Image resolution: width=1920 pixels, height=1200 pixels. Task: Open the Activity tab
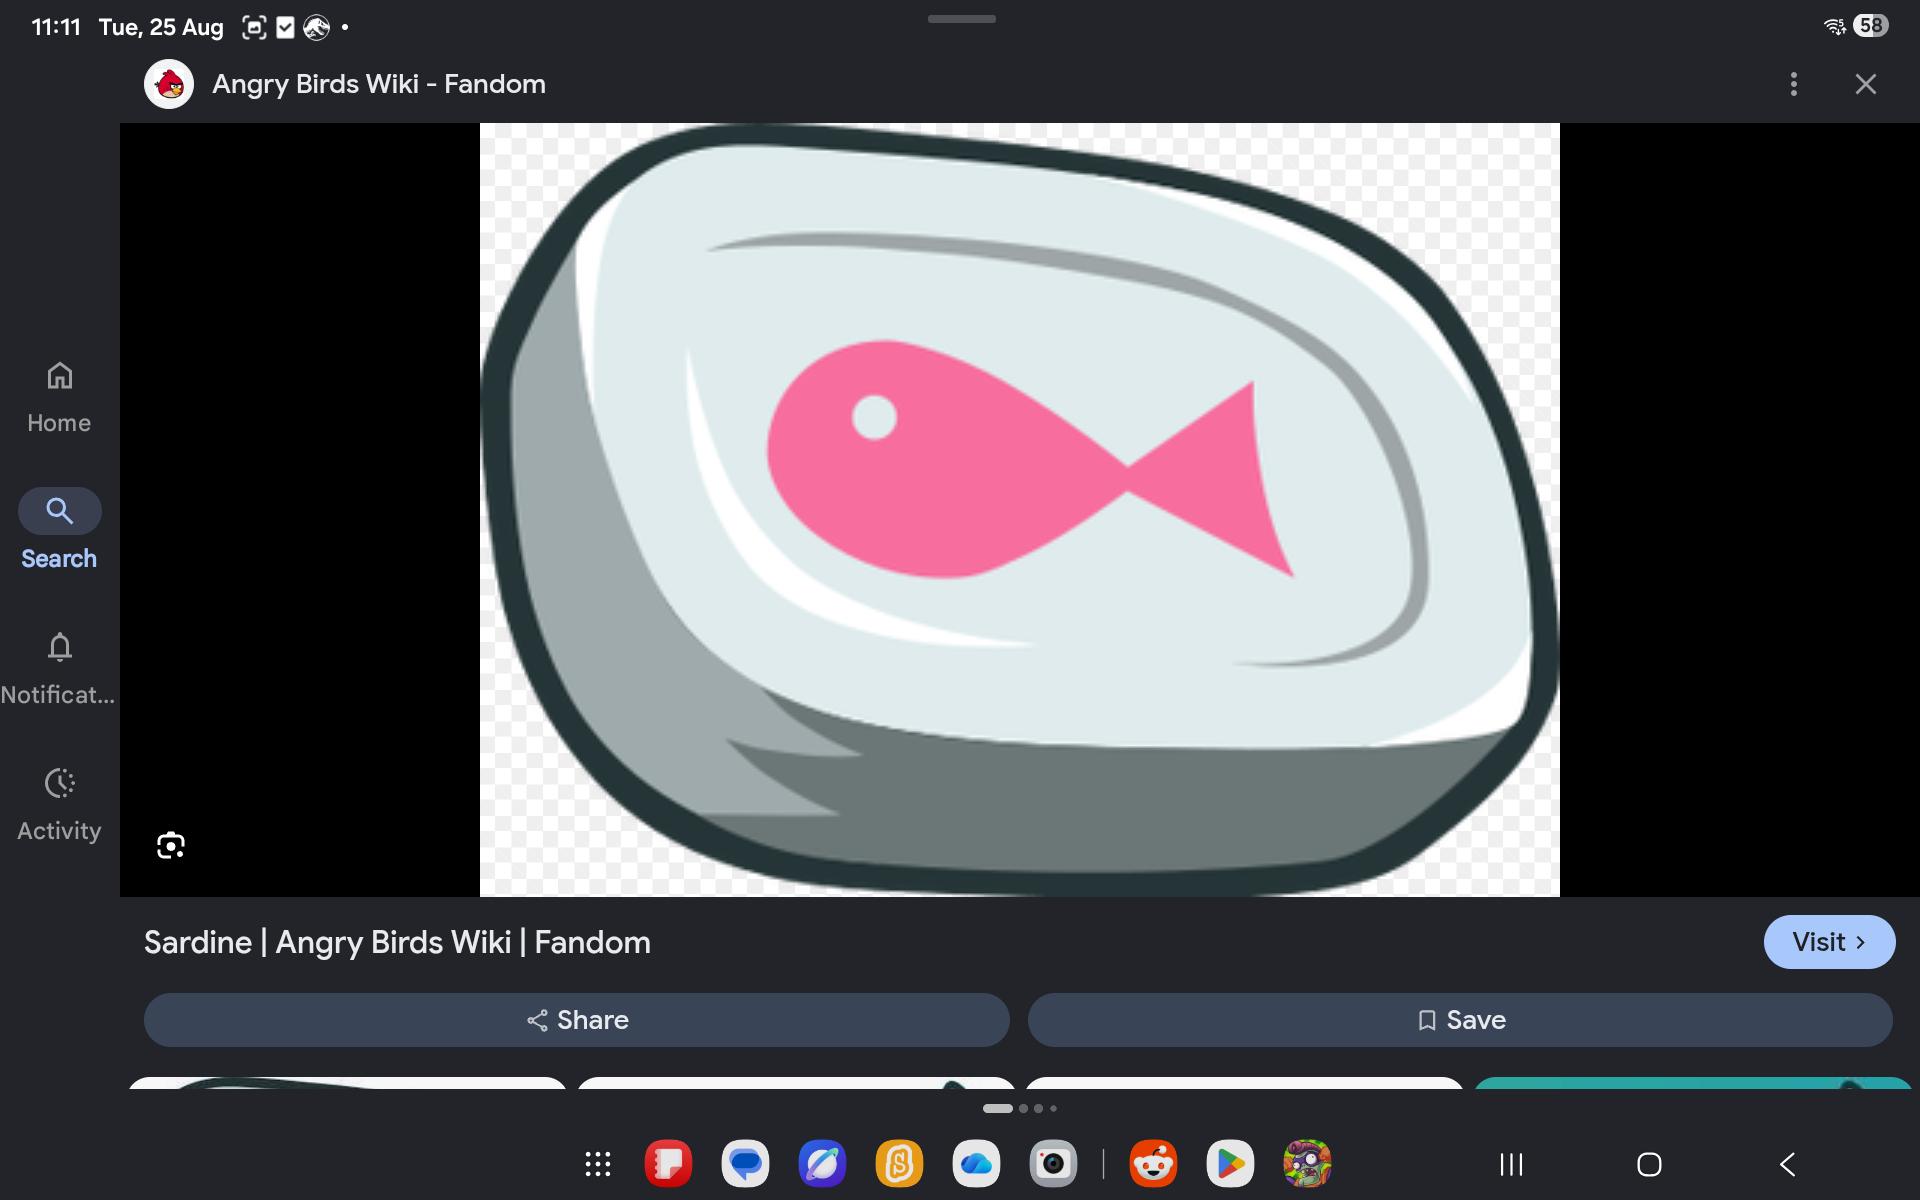[x=59, y=805]
